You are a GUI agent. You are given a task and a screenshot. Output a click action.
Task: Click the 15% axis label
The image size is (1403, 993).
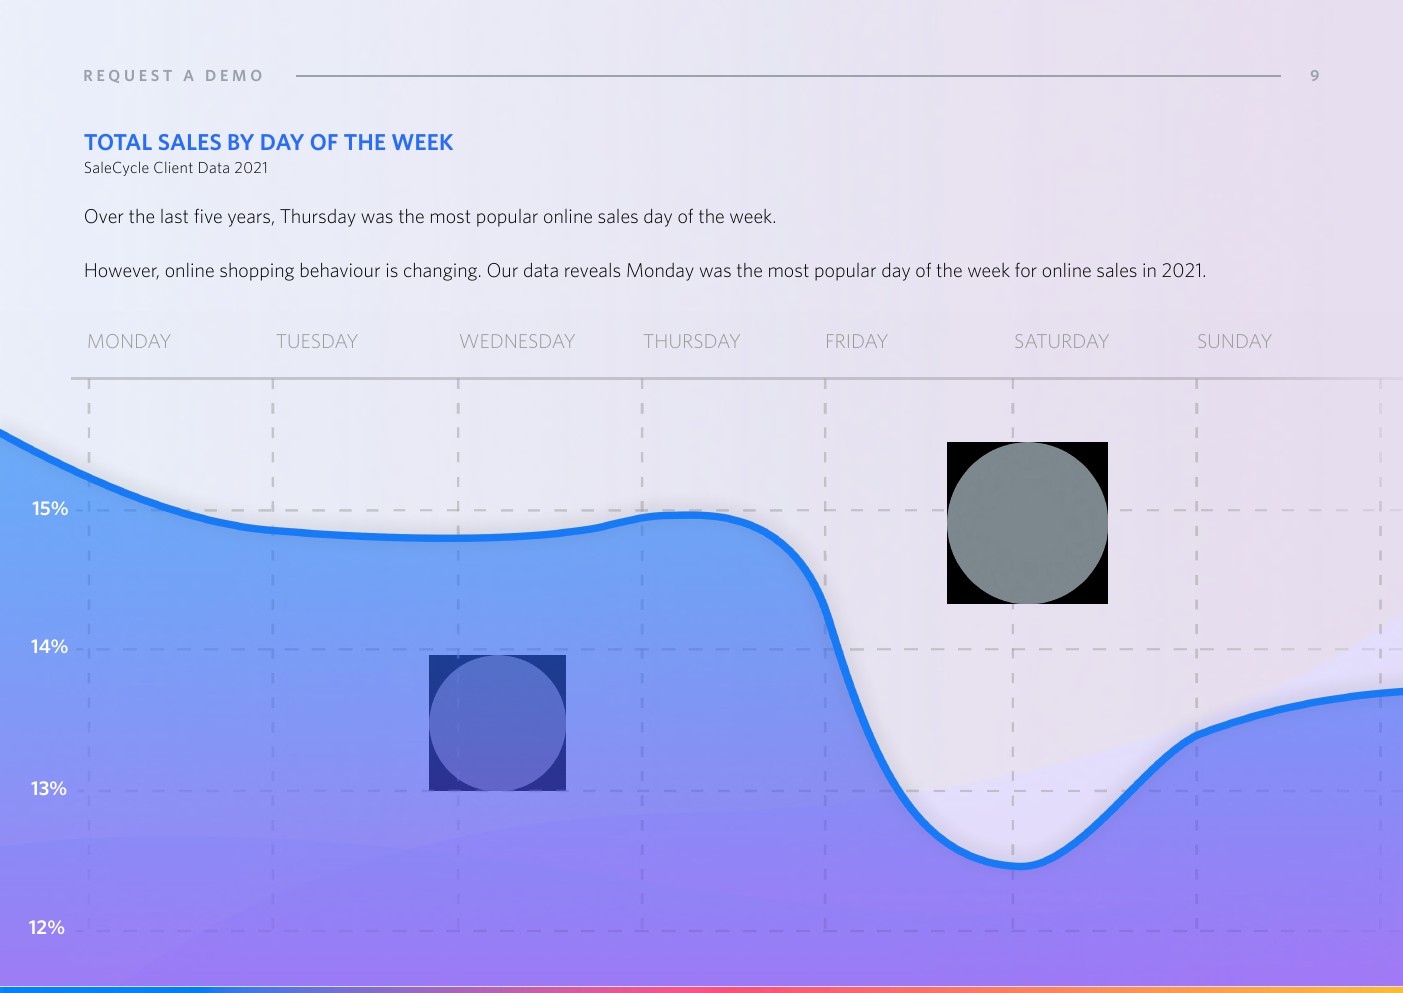pyautogui.click(x=50, y=509)
